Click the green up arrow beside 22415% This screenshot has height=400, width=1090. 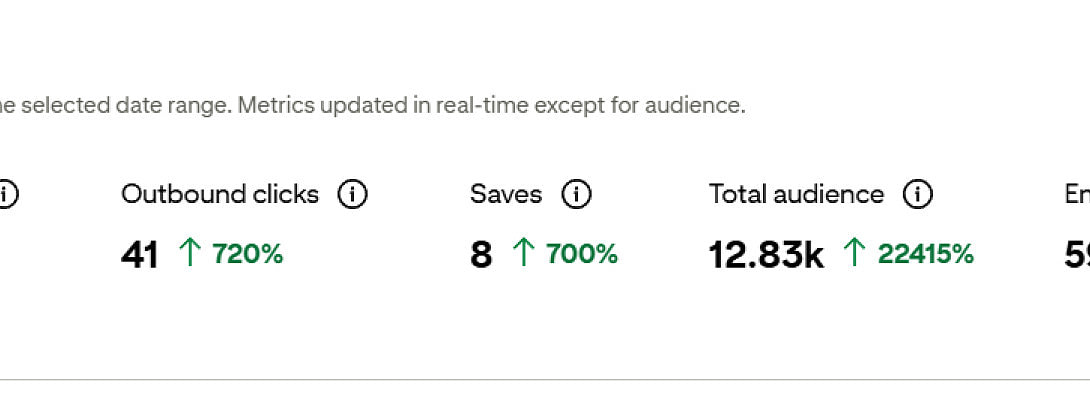tap(853, 254)
